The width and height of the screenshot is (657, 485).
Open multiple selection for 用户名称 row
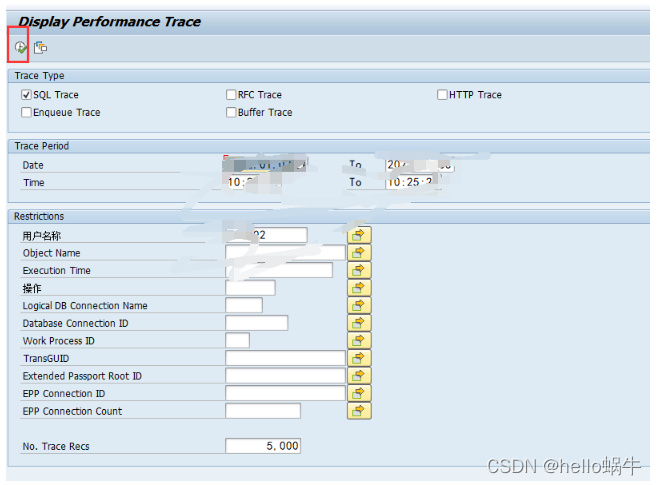tap(359, 235)
